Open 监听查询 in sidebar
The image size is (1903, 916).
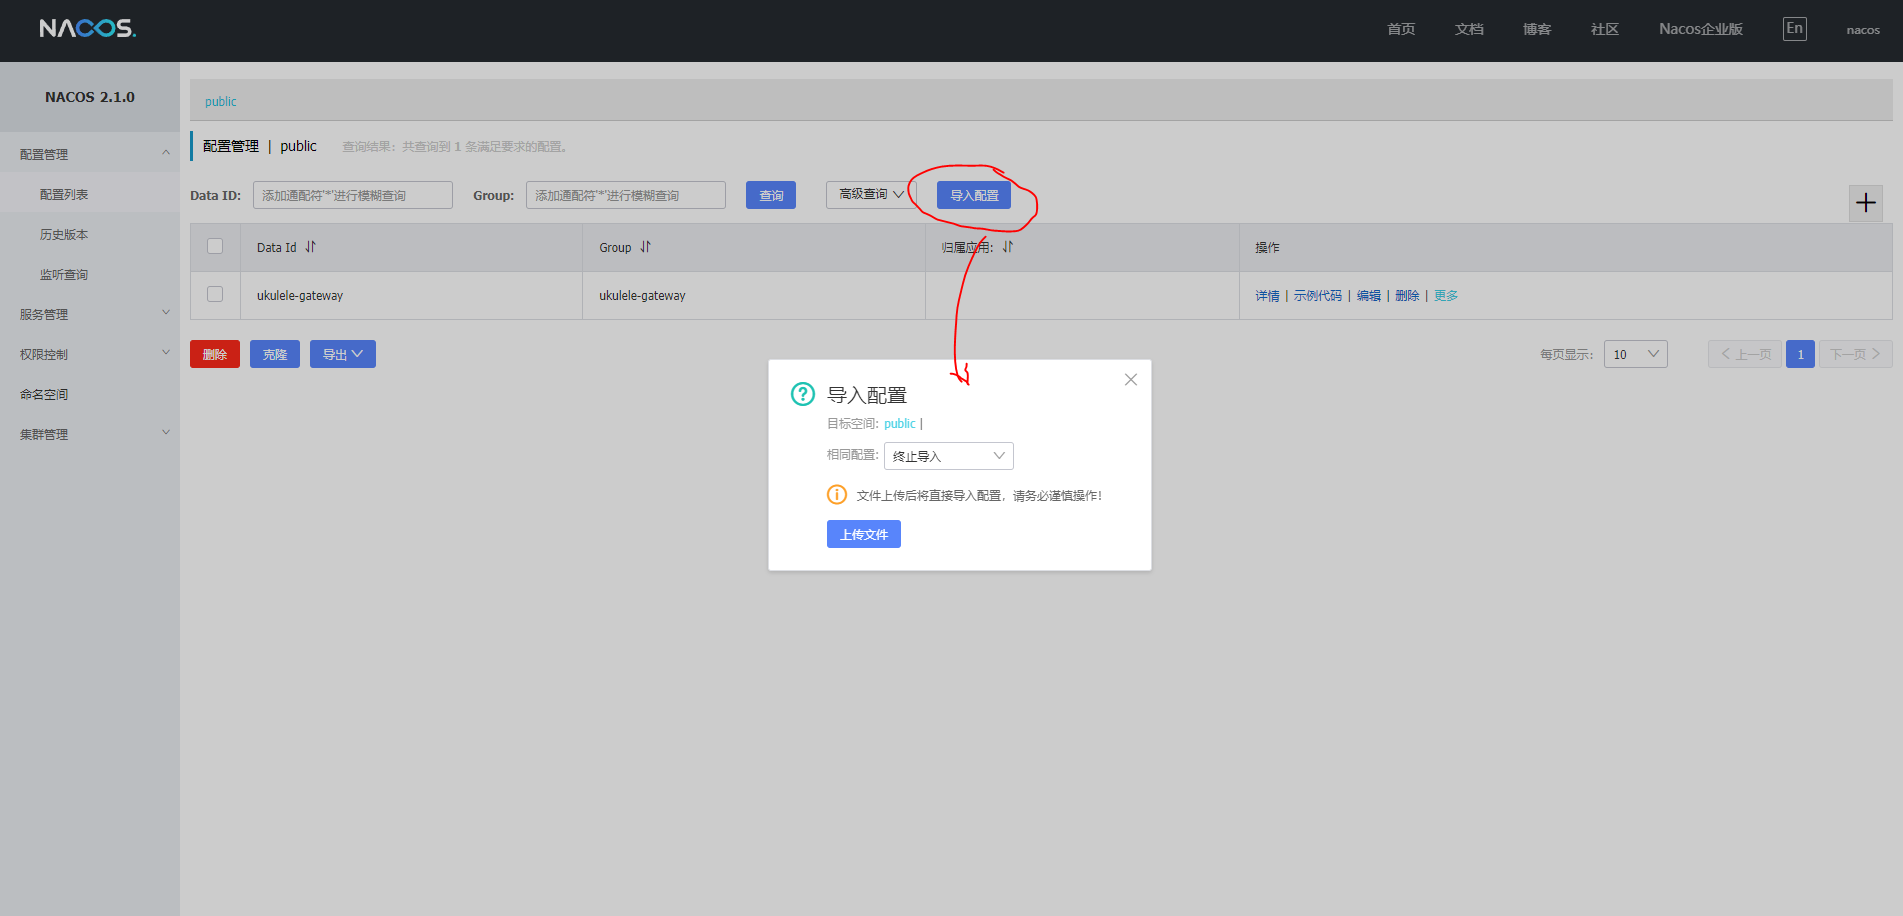click(64, 274)
